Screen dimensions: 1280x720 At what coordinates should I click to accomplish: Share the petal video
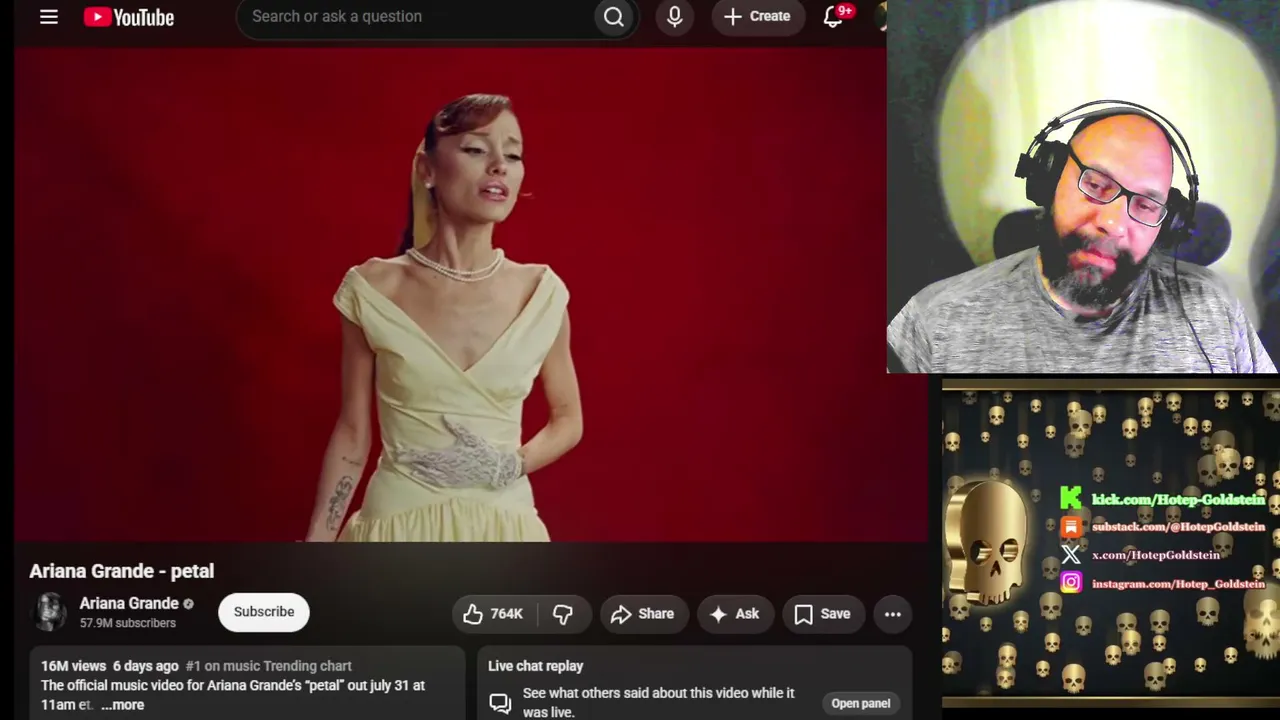[644, 614]
